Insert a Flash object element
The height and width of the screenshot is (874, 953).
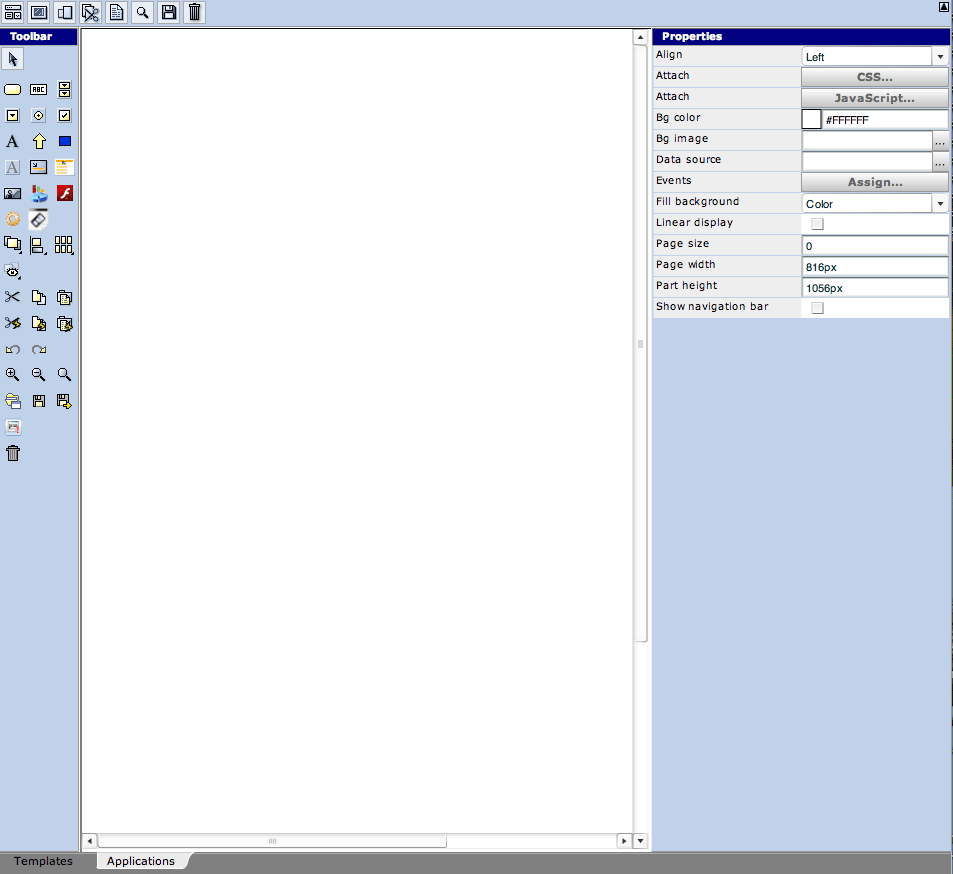click(65, 194)
